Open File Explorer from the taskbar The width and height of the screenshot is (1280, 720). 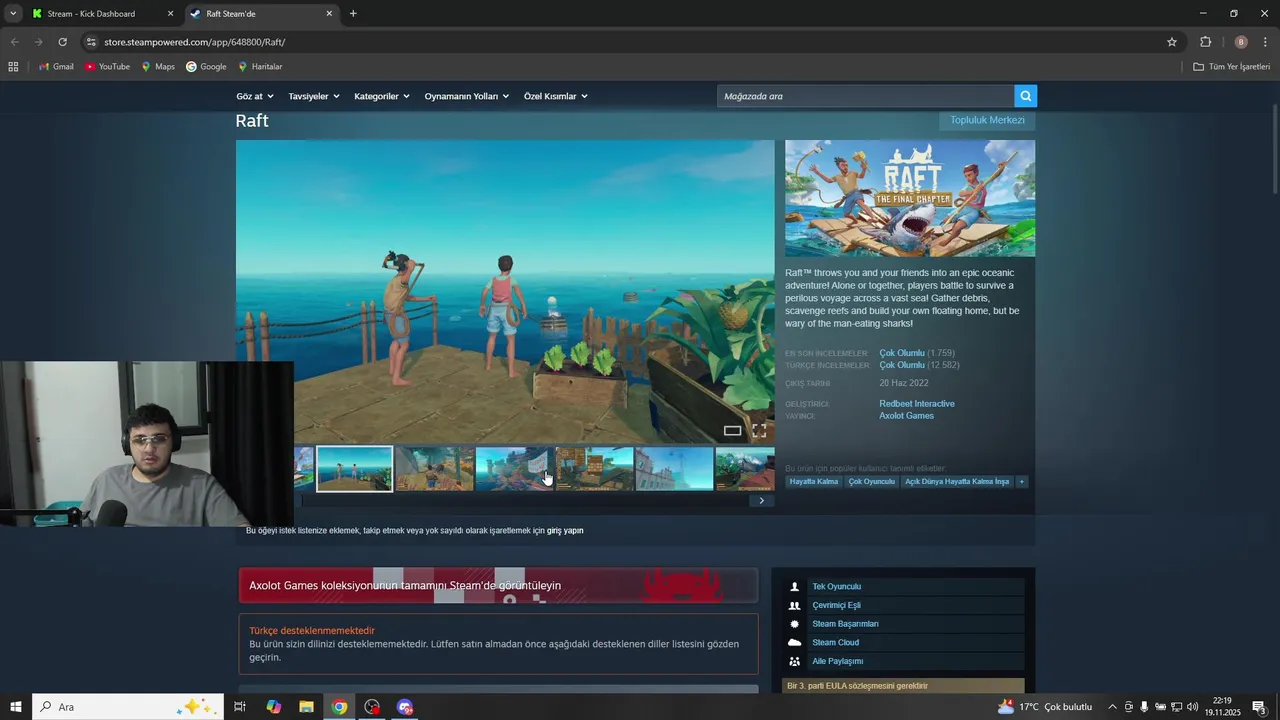(306, 707)
